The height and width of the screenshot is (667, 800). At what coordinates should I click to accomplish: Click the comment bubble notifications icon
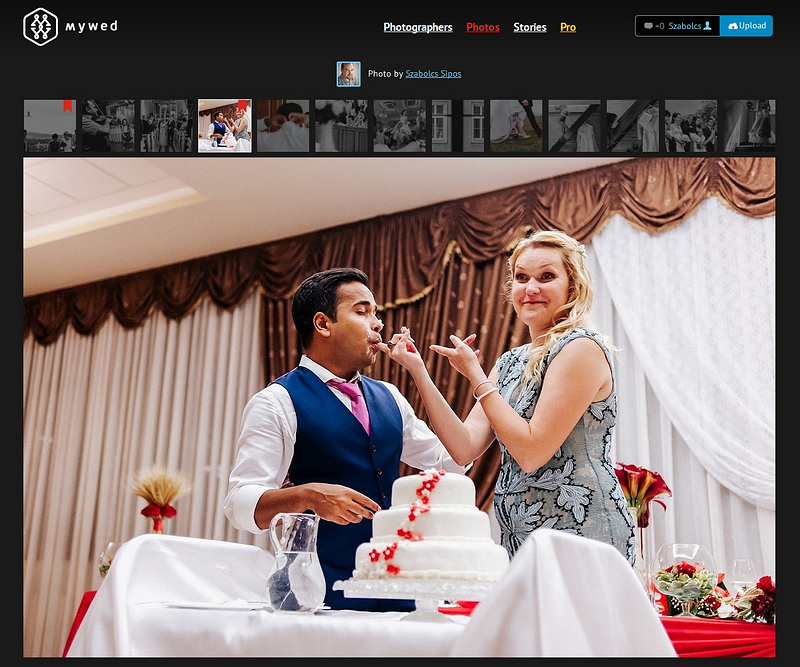click(648, 26)
